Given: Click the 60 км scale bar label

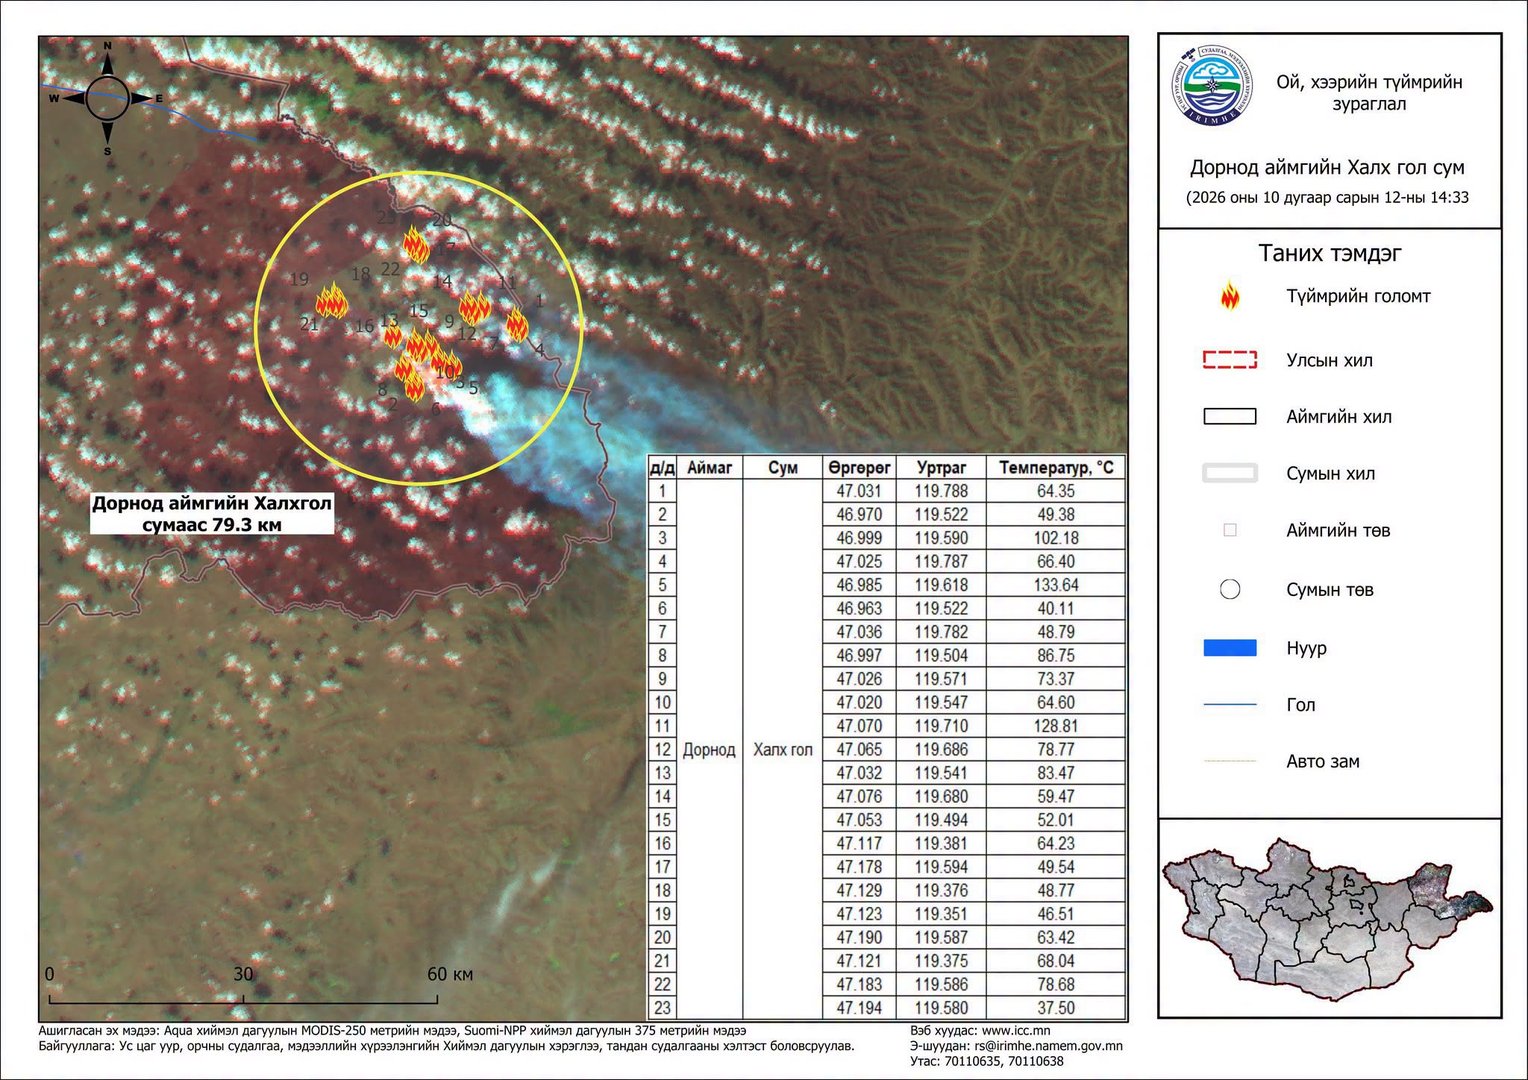Looking at the screenshot, I should tap(450, 974).
